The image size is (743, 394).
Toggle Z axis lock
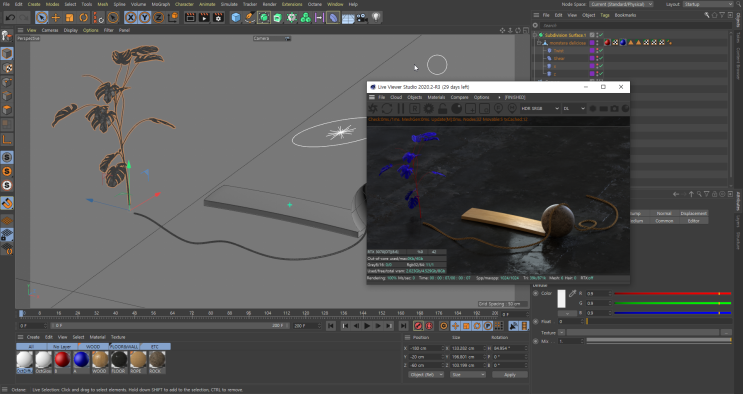(x=159, y=18)
